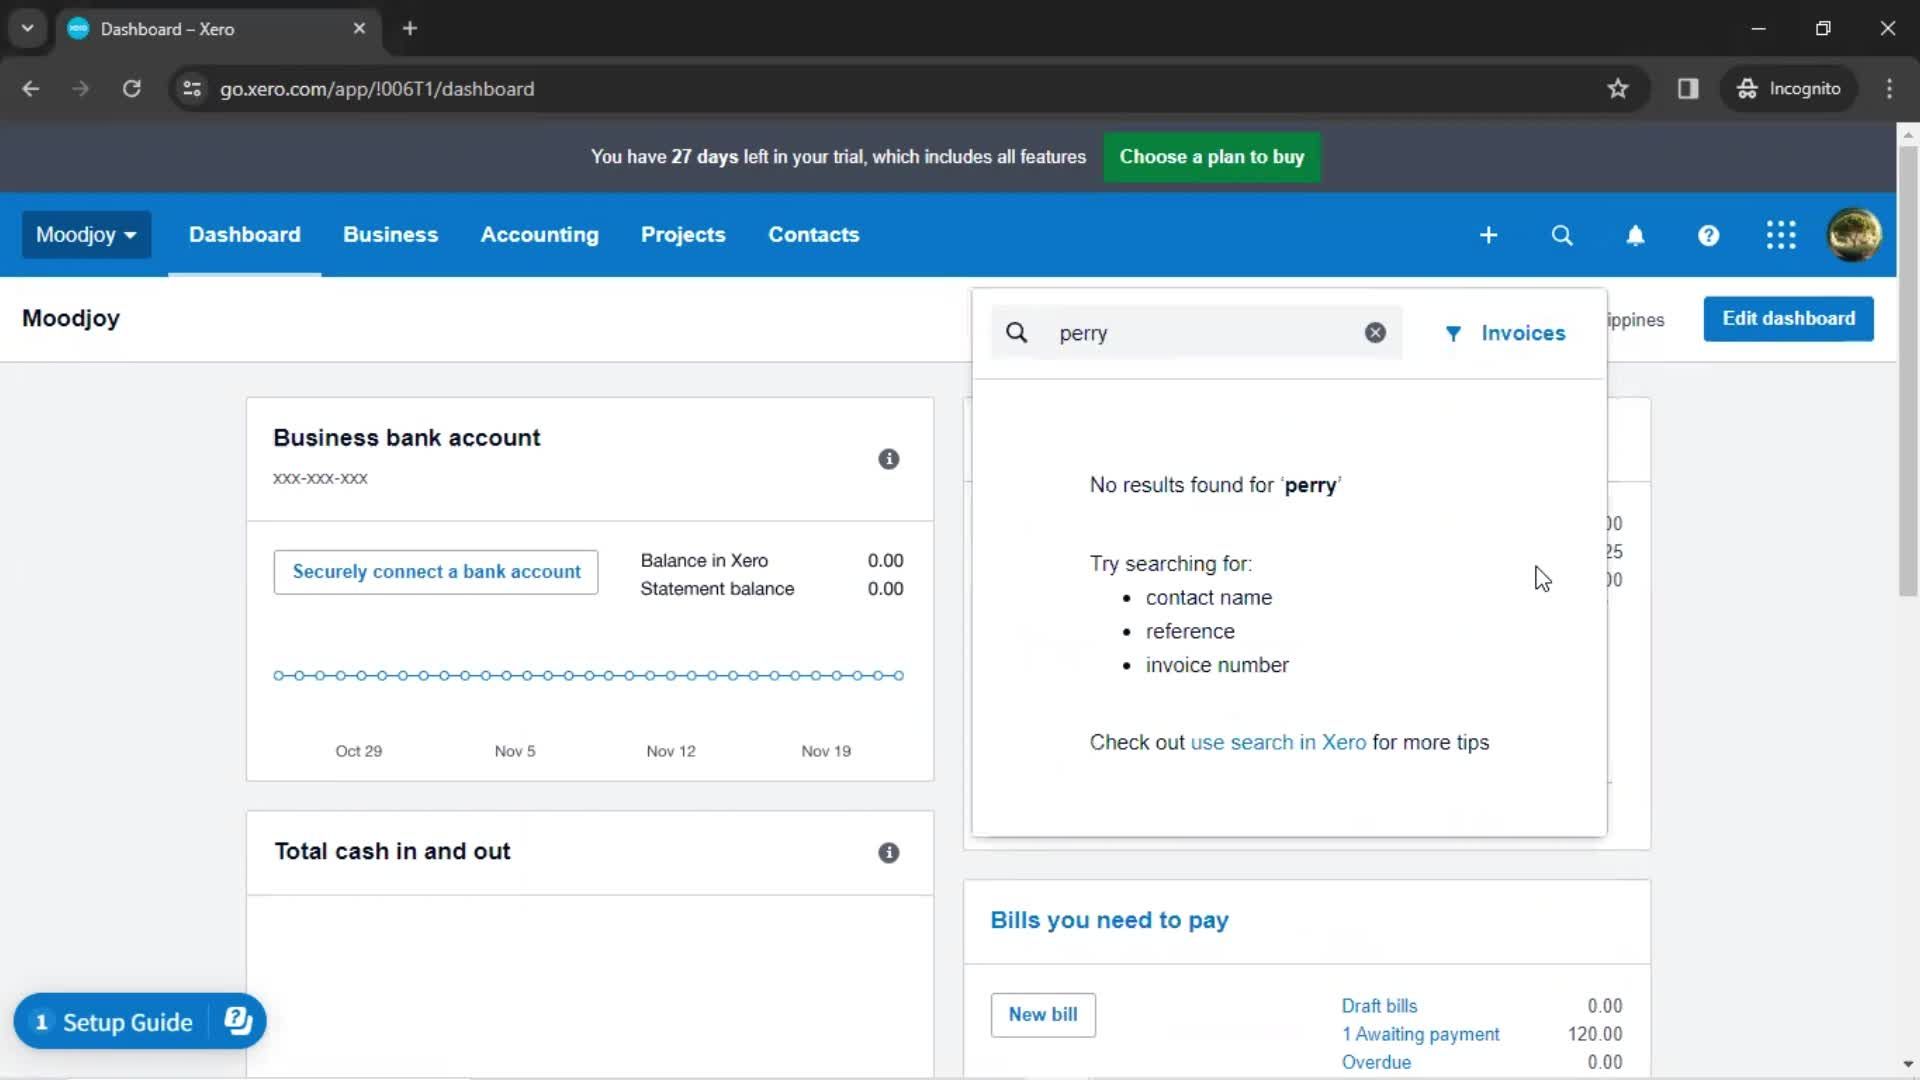View site information icon in address bar

(192, 89)
